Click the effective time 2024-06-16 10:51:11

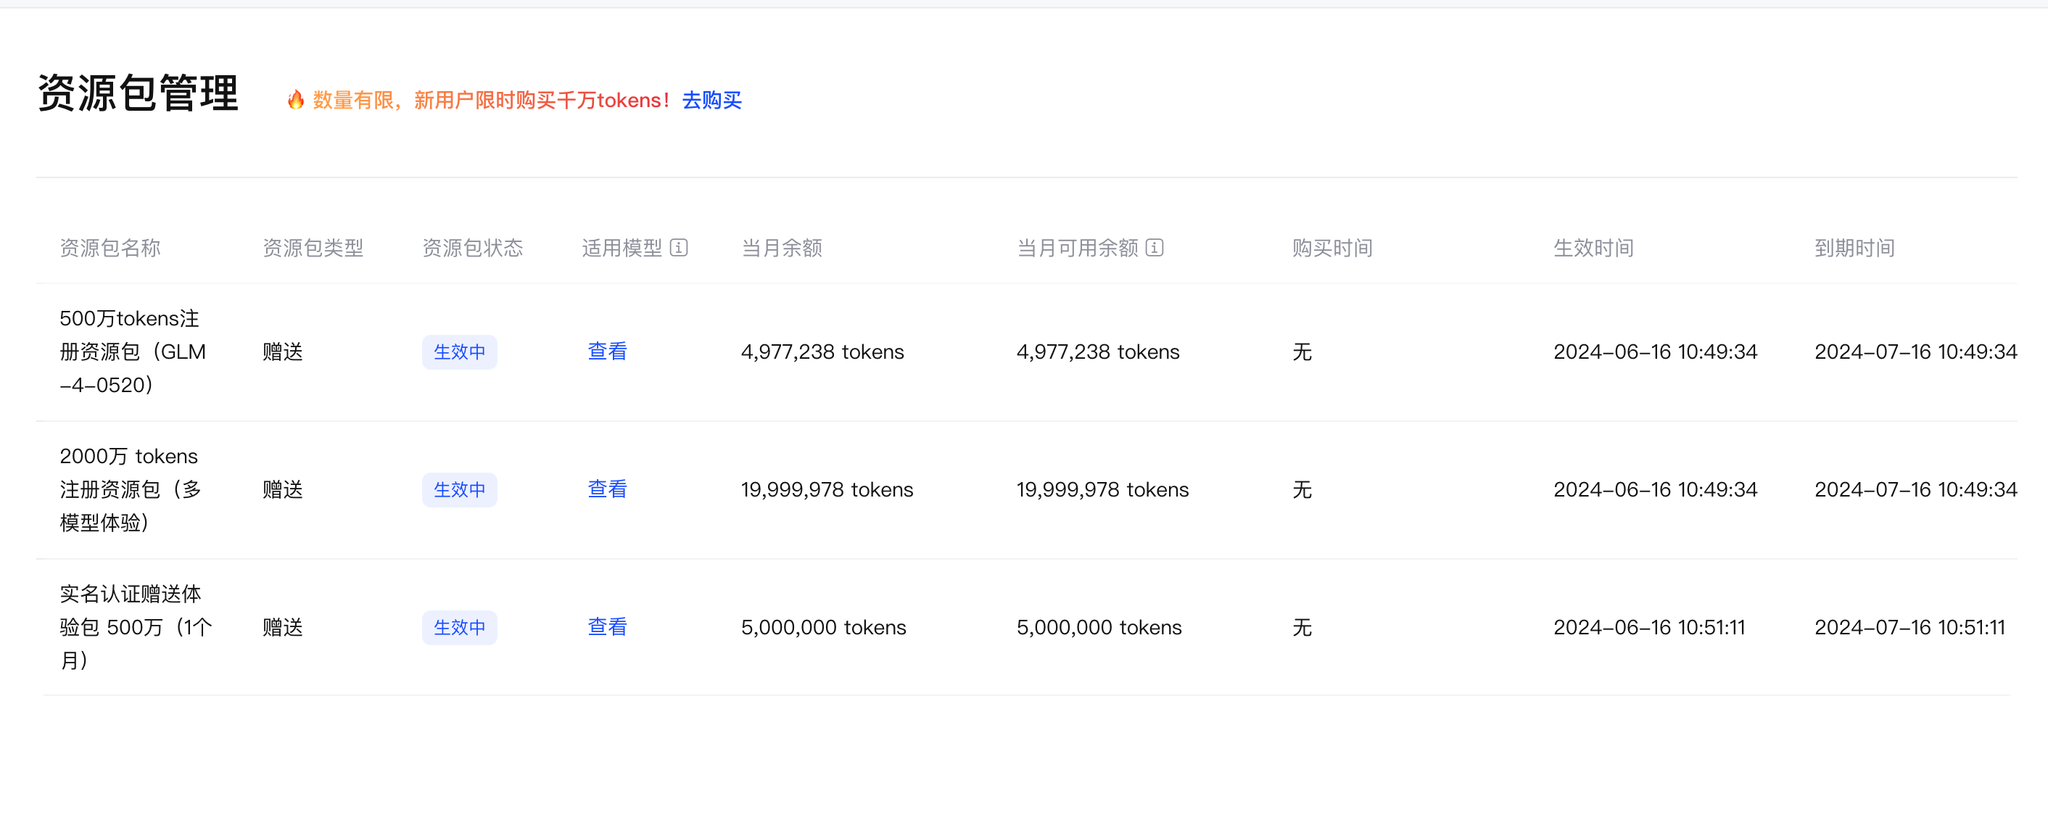pos(1650,628)
